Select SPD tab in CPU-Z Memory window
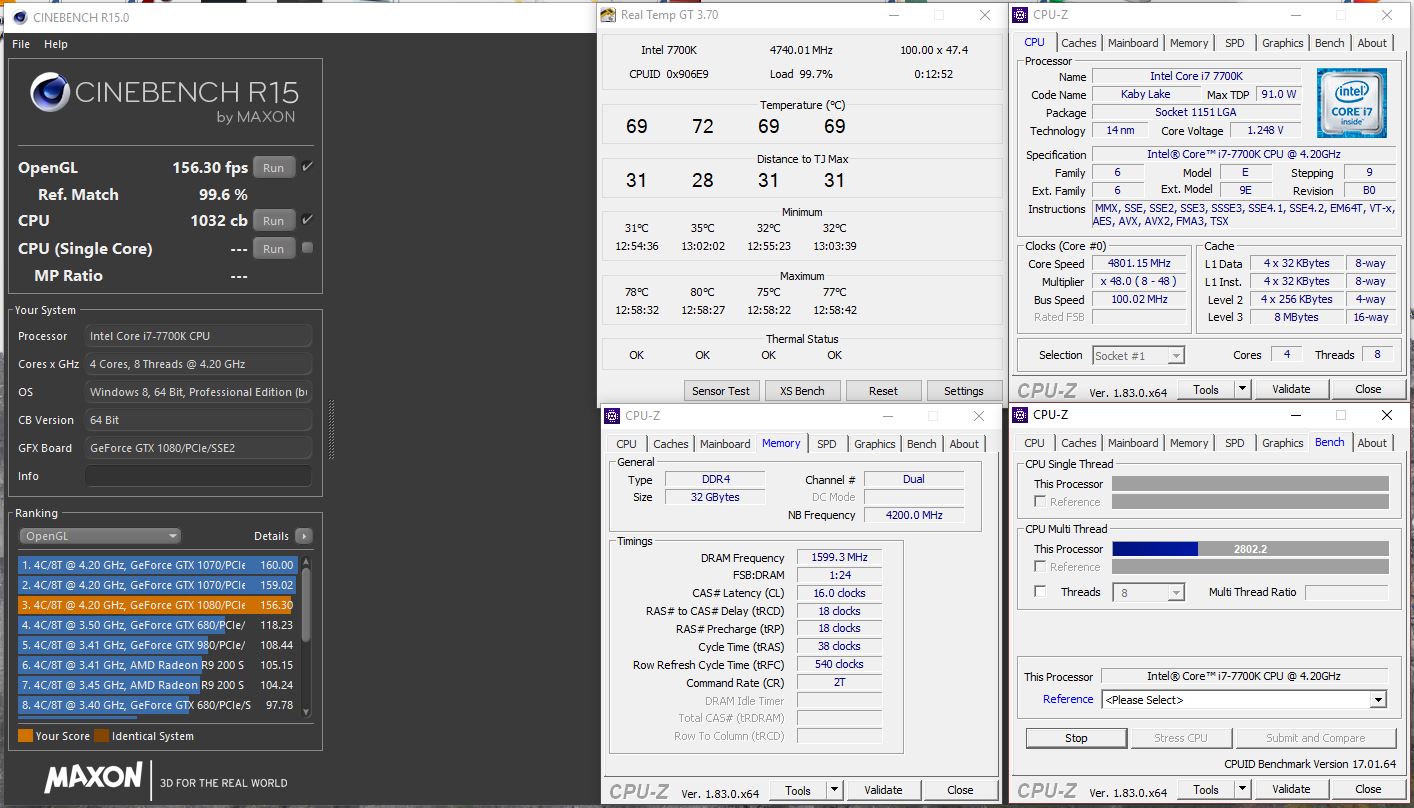 pyautogui.click(x=826, y=444)
